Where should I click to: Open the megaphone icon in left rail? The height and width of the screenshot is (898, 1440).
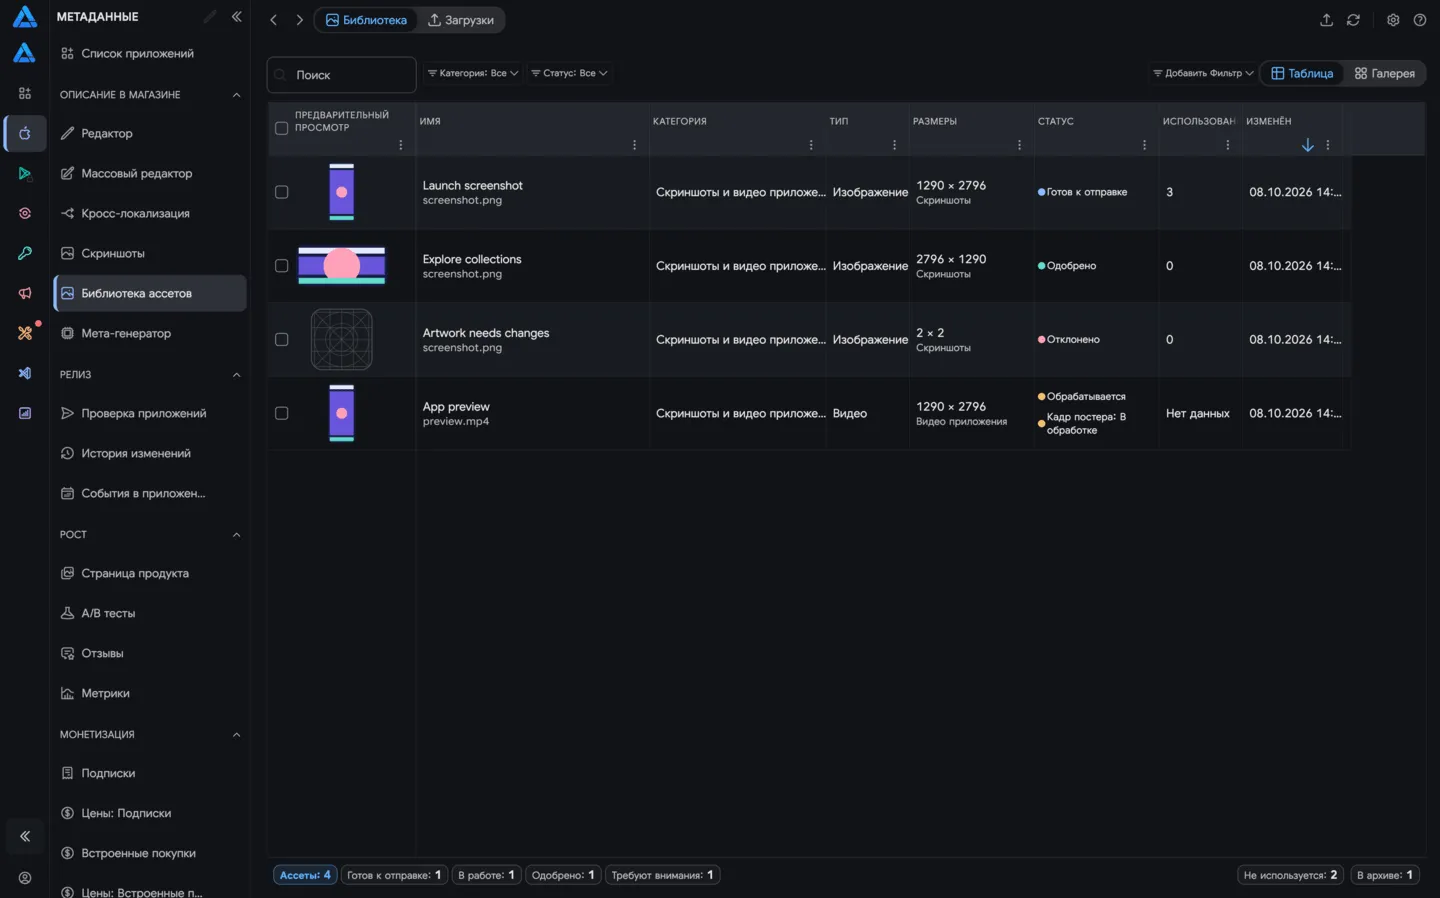pos(25,293)
